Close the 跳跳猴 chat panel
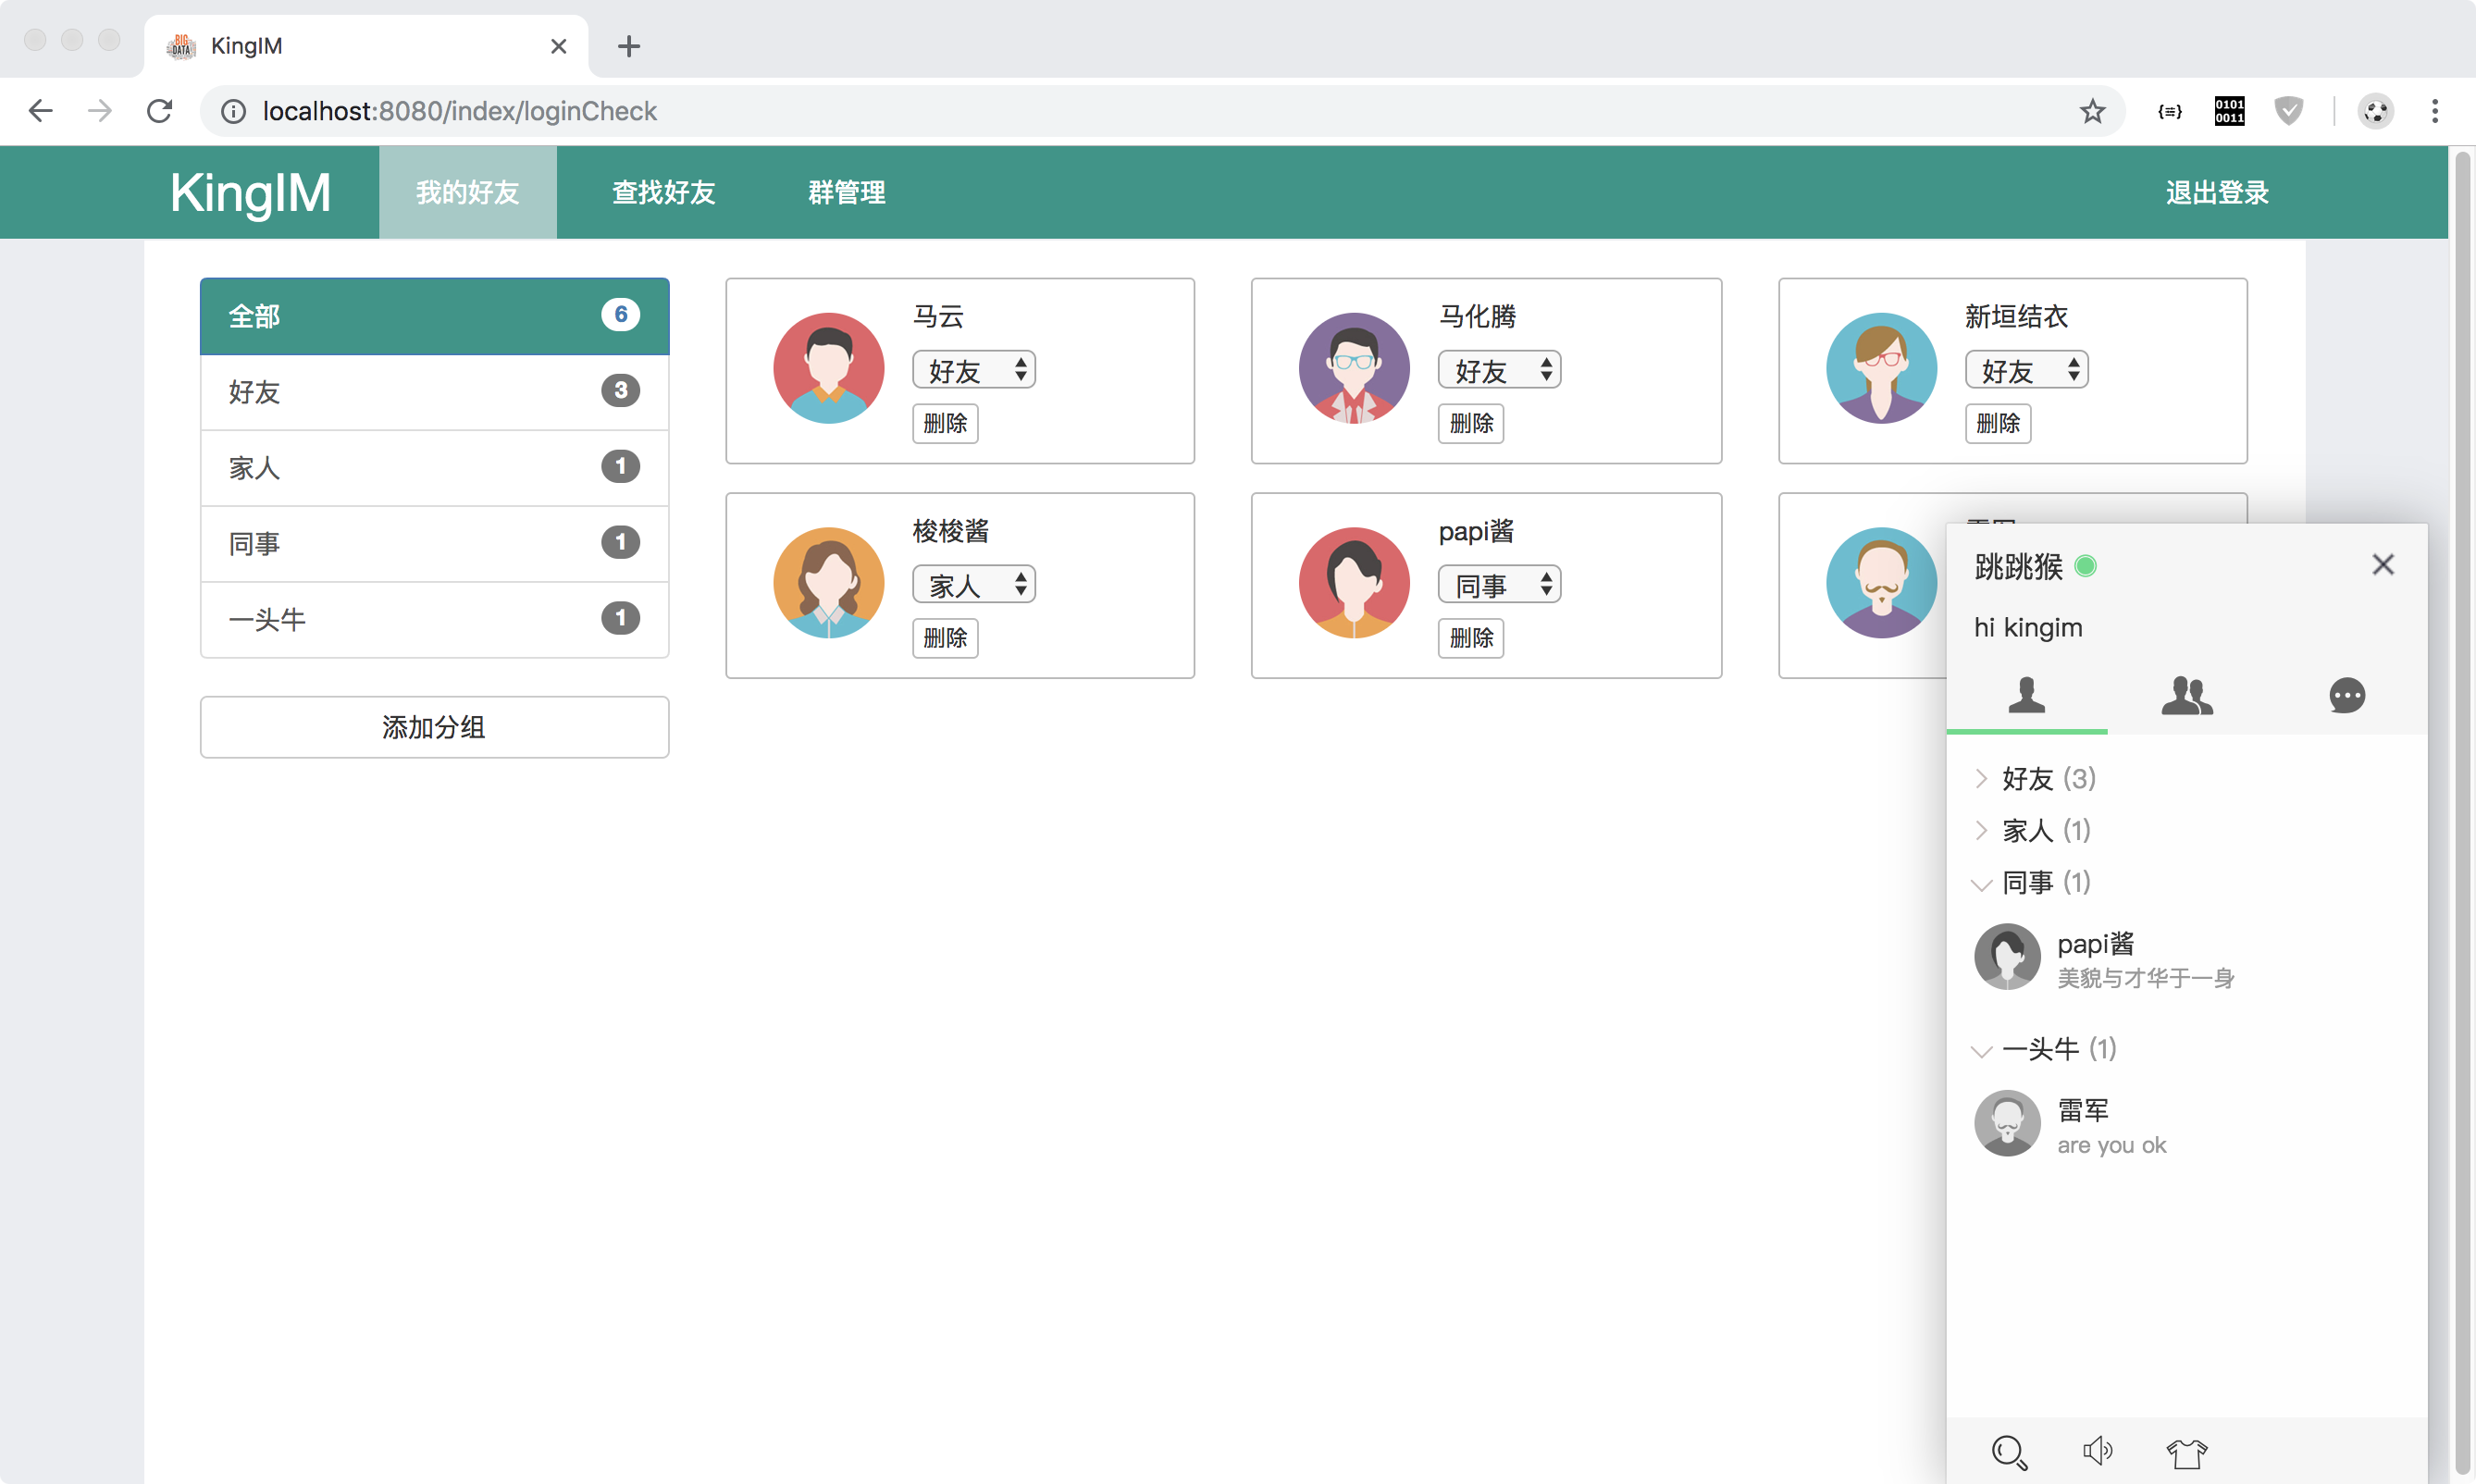This screenshot has width=2476, height=1484. [x=2382, y=565]
